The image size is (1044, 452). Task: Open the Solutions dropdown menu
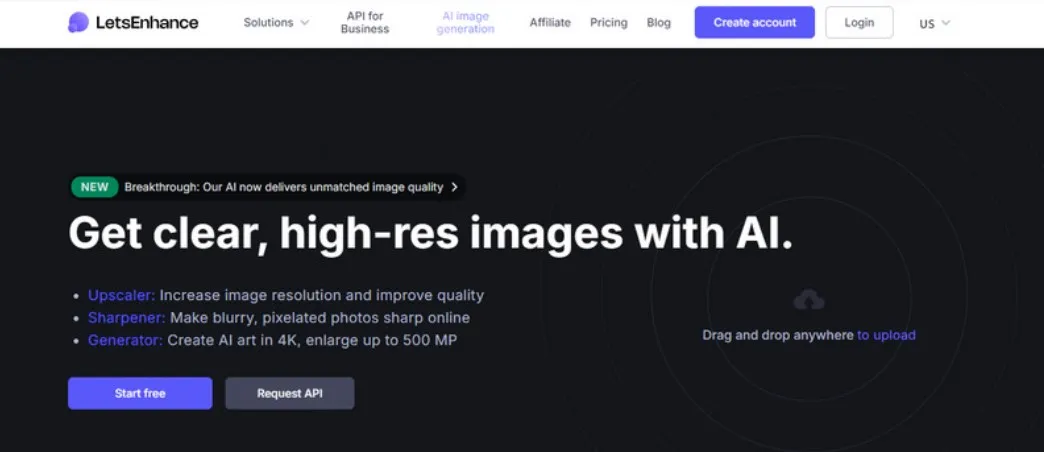276,23
